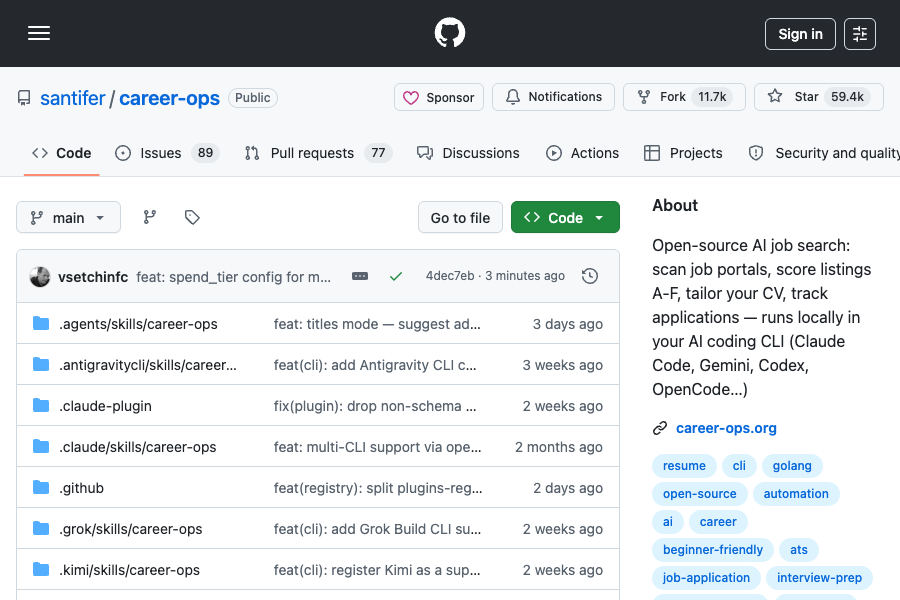Viewport: 900px width, 600px height.
Task: View tags via the tag icon
Action: pyautogui.click(x=192, y=217)
